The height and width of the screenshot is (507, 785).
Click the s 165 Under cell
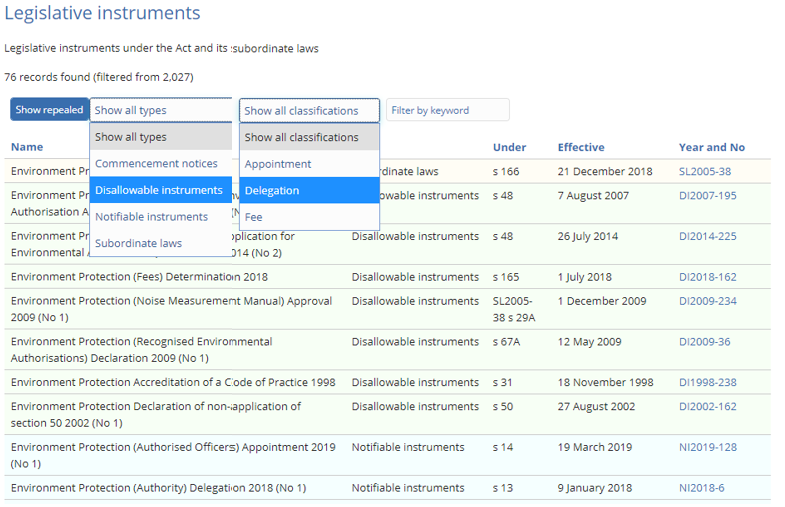[506, 277]
